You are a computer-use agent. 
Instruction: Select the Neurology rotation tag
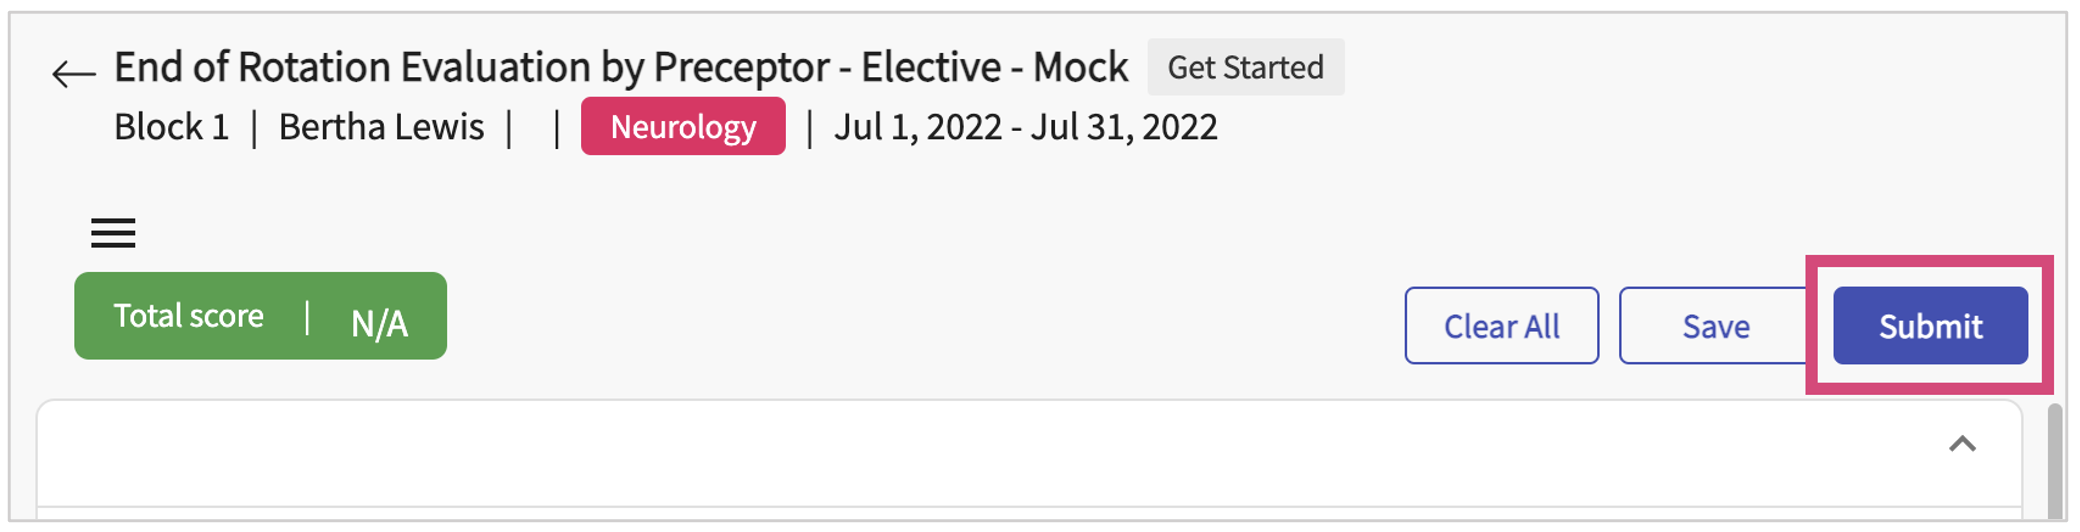click(683, 127)
